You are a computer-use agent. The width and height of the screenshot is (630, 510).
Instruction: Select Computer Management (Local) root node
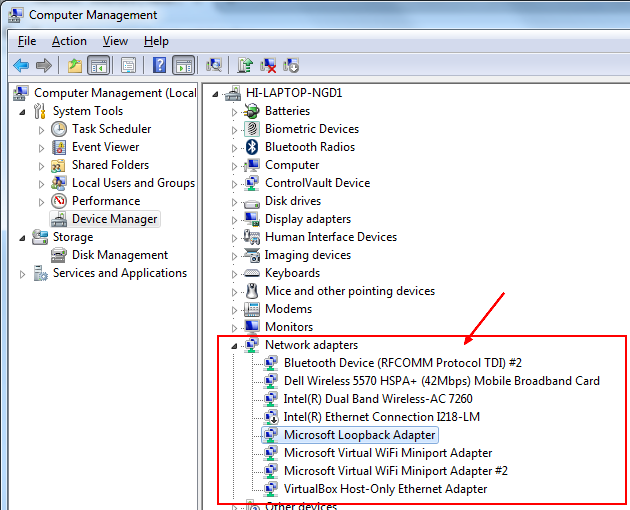coord(115,93)
